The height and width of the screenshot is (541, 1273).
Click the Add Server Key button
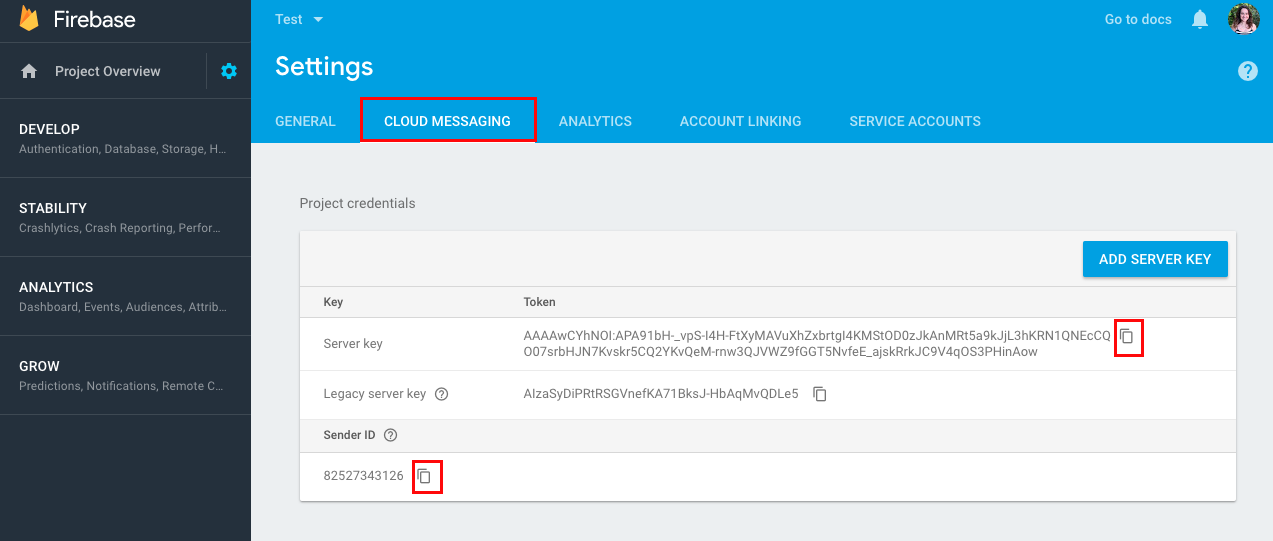(1155, 259)
